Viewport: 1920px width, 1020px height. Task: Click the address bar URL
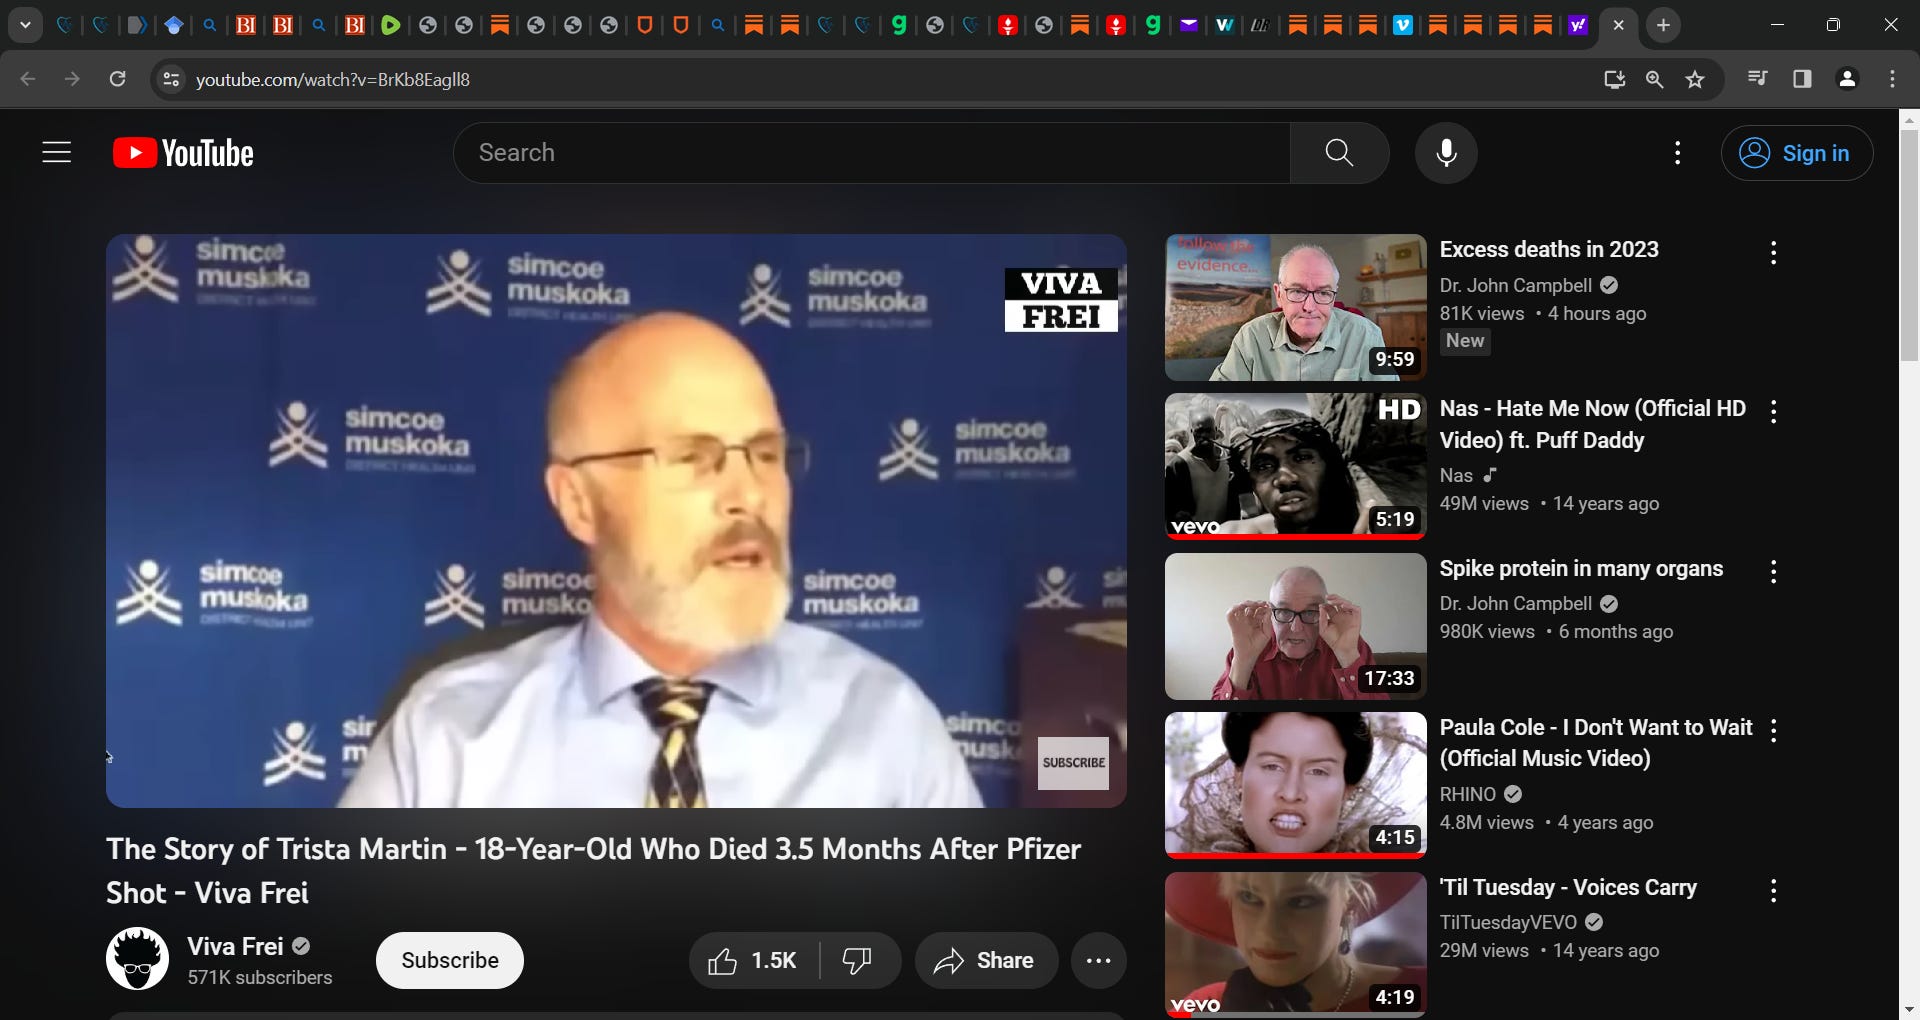pyautogui.click(x=333, y=80)
